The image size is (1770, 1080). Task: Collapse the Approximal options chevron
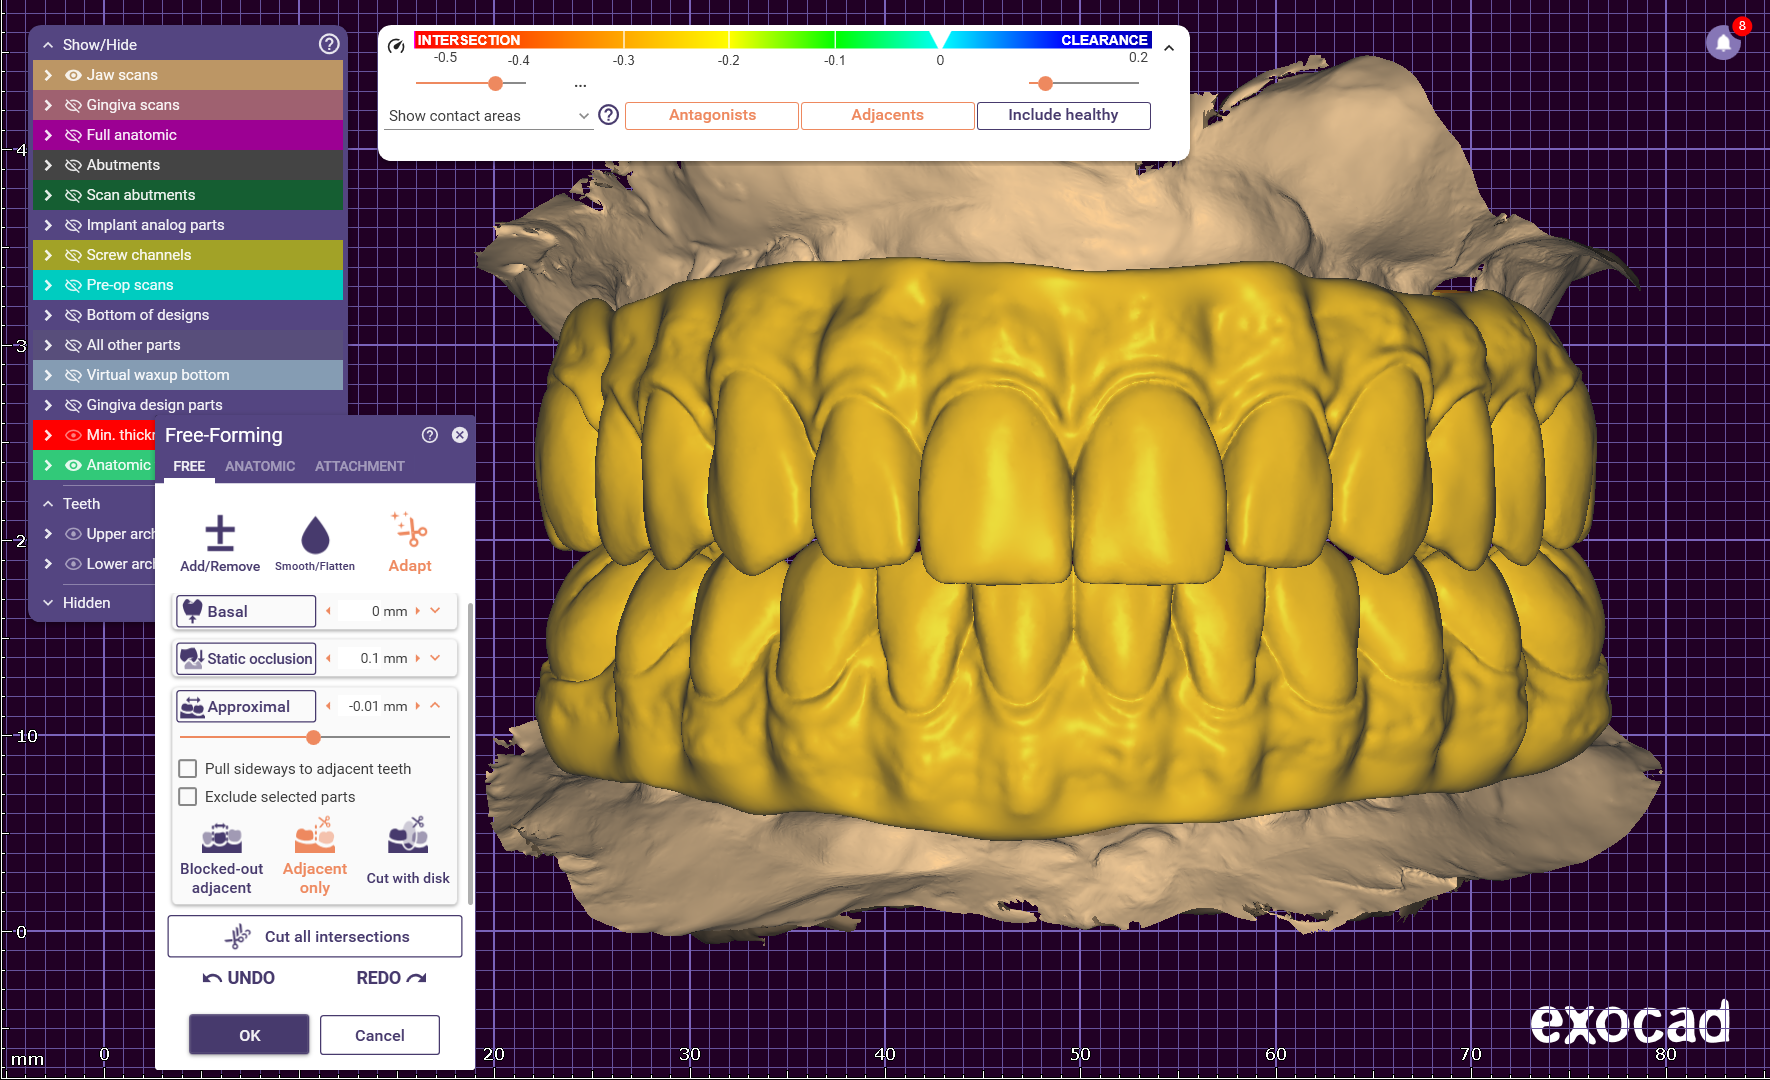[x=435, y=706]
